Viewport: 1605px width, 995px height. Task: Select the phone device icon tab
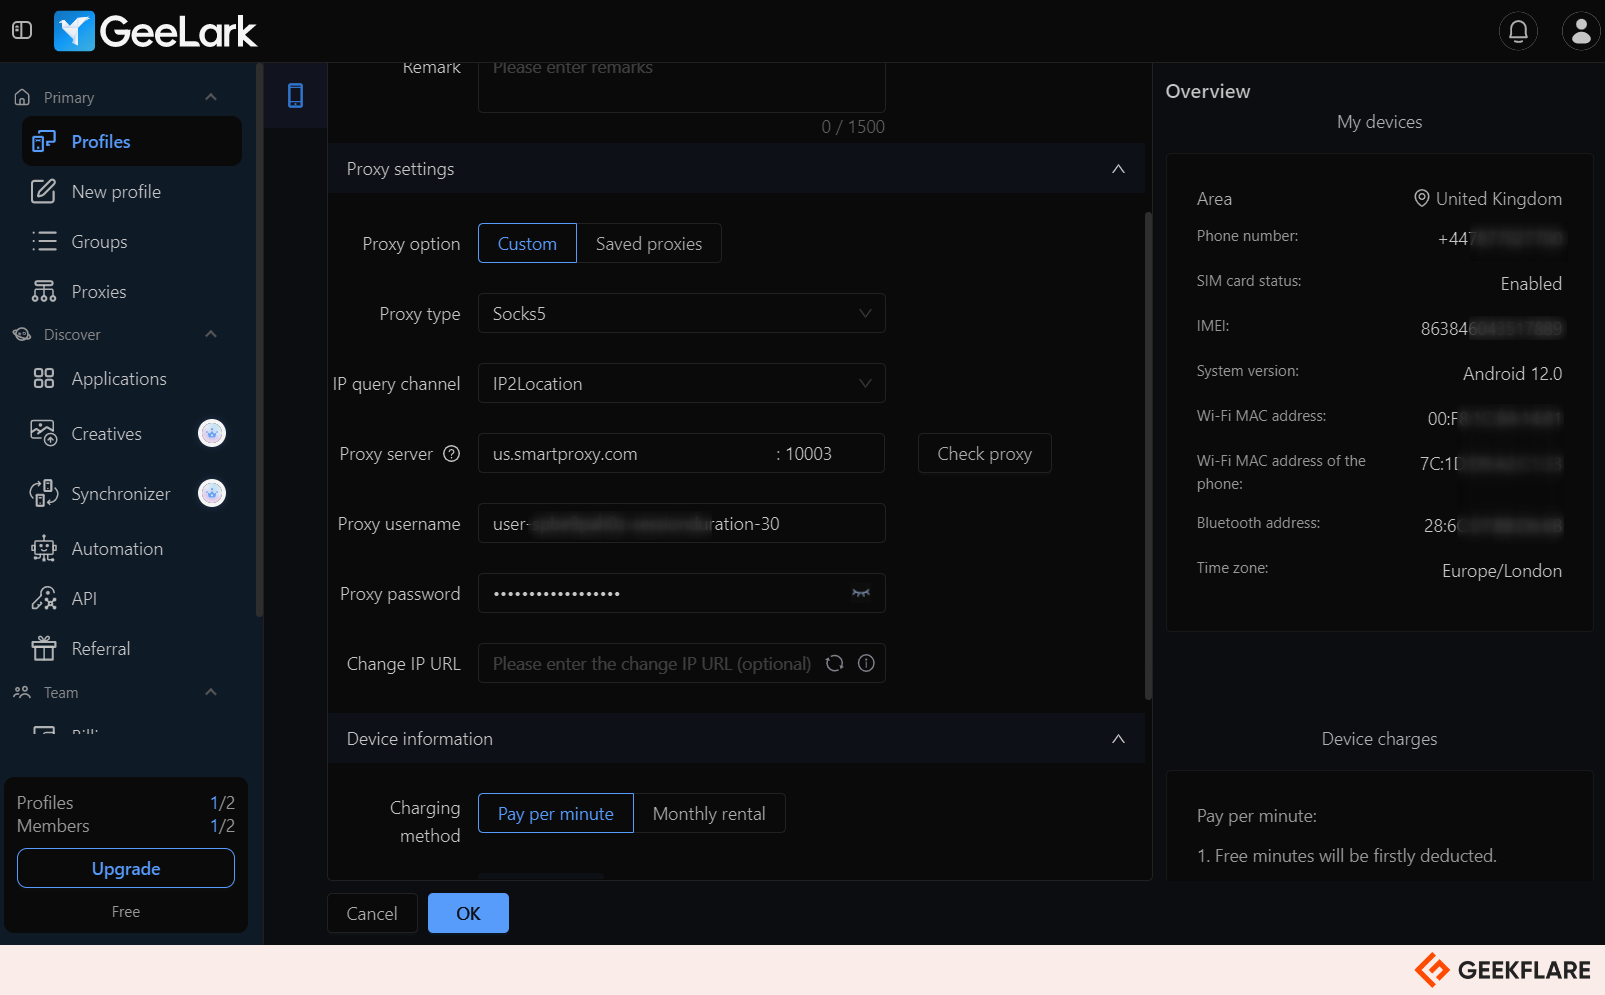pyautogui.click(x=295, y=95)
